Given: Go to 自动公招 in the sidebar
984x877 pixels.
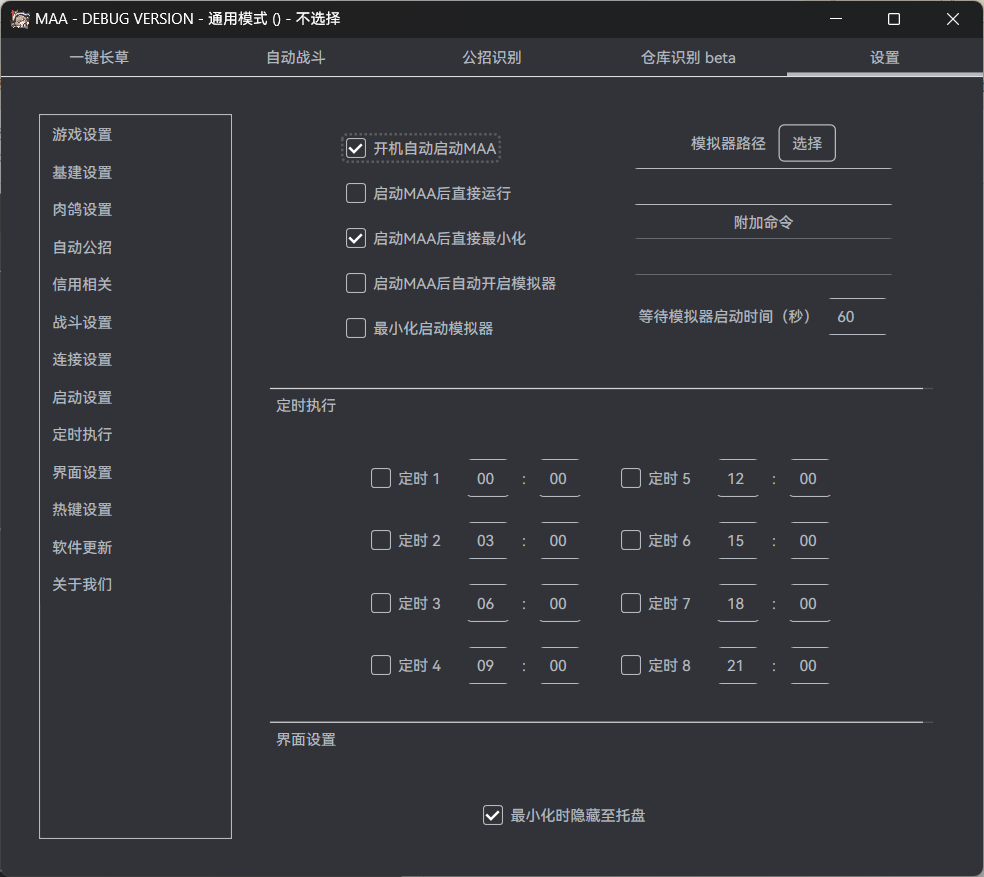Looking at the screenshot, I should tap(82, 247).
